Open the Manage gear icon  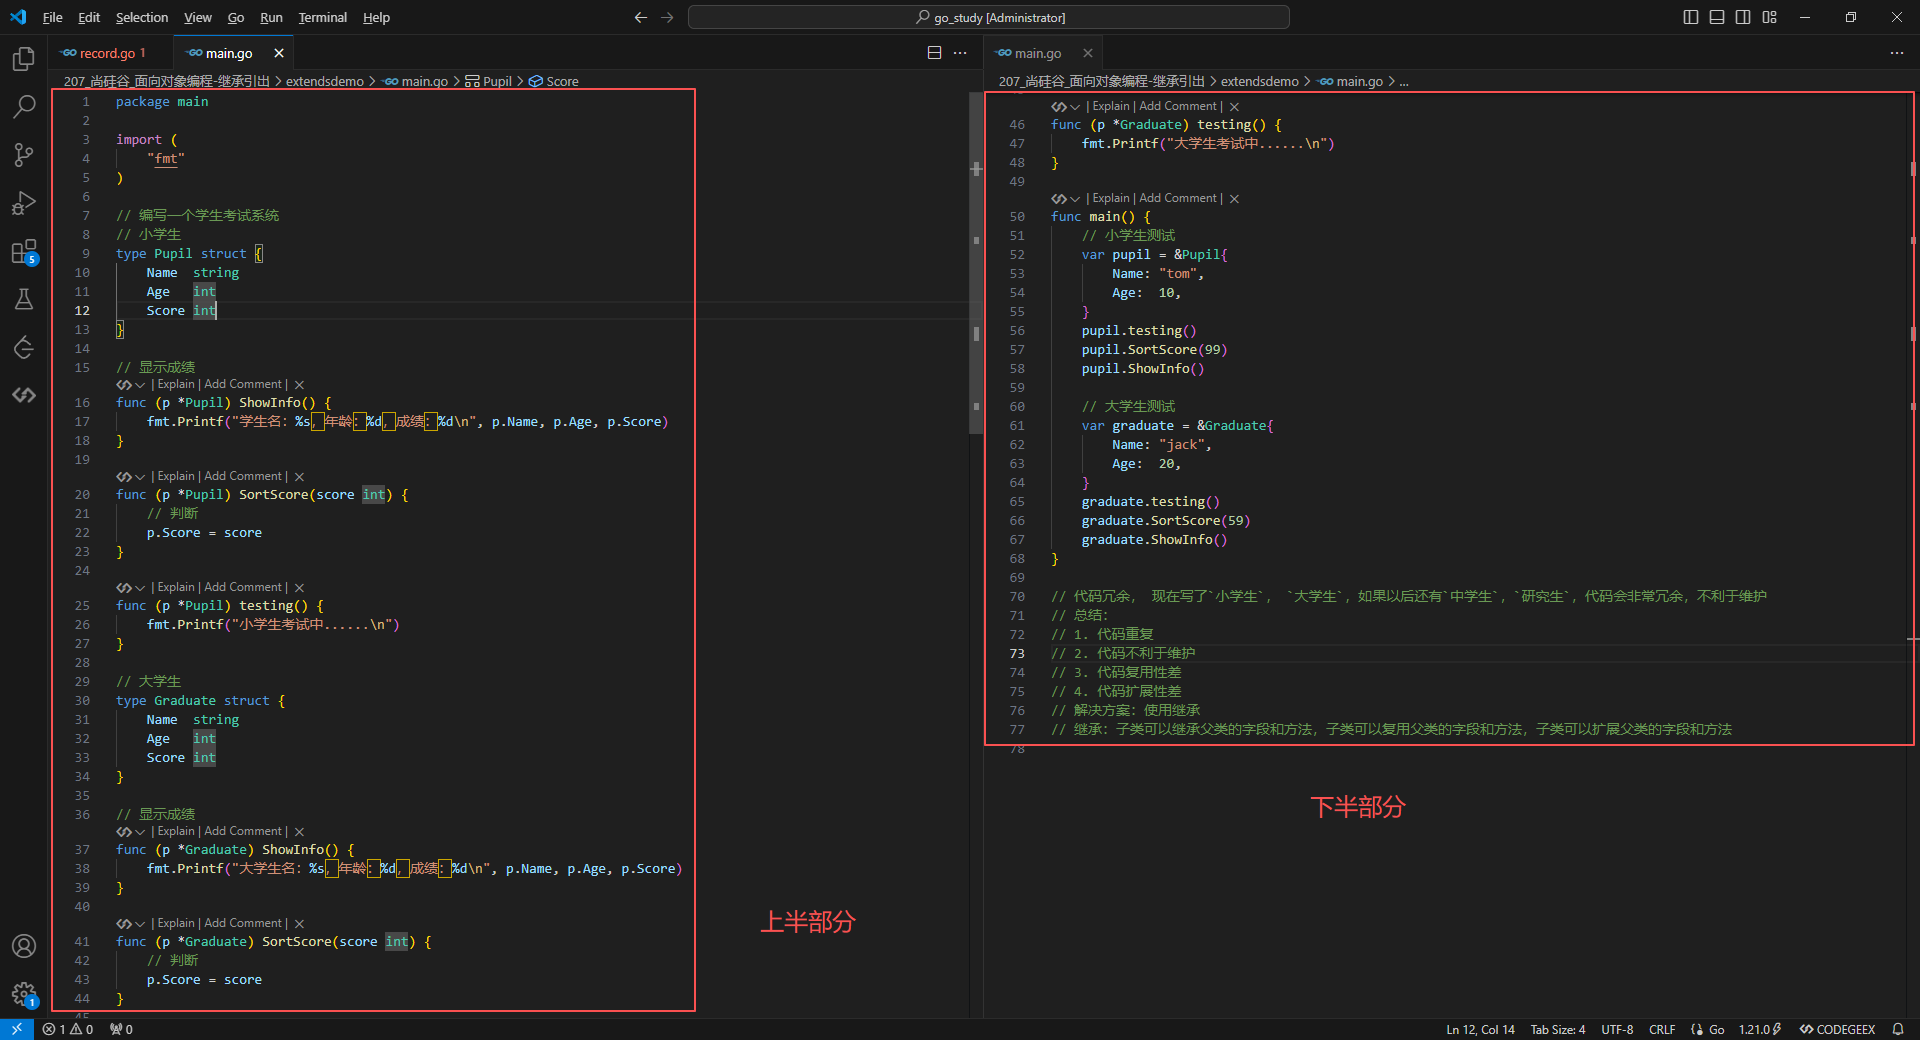(24, 994)
